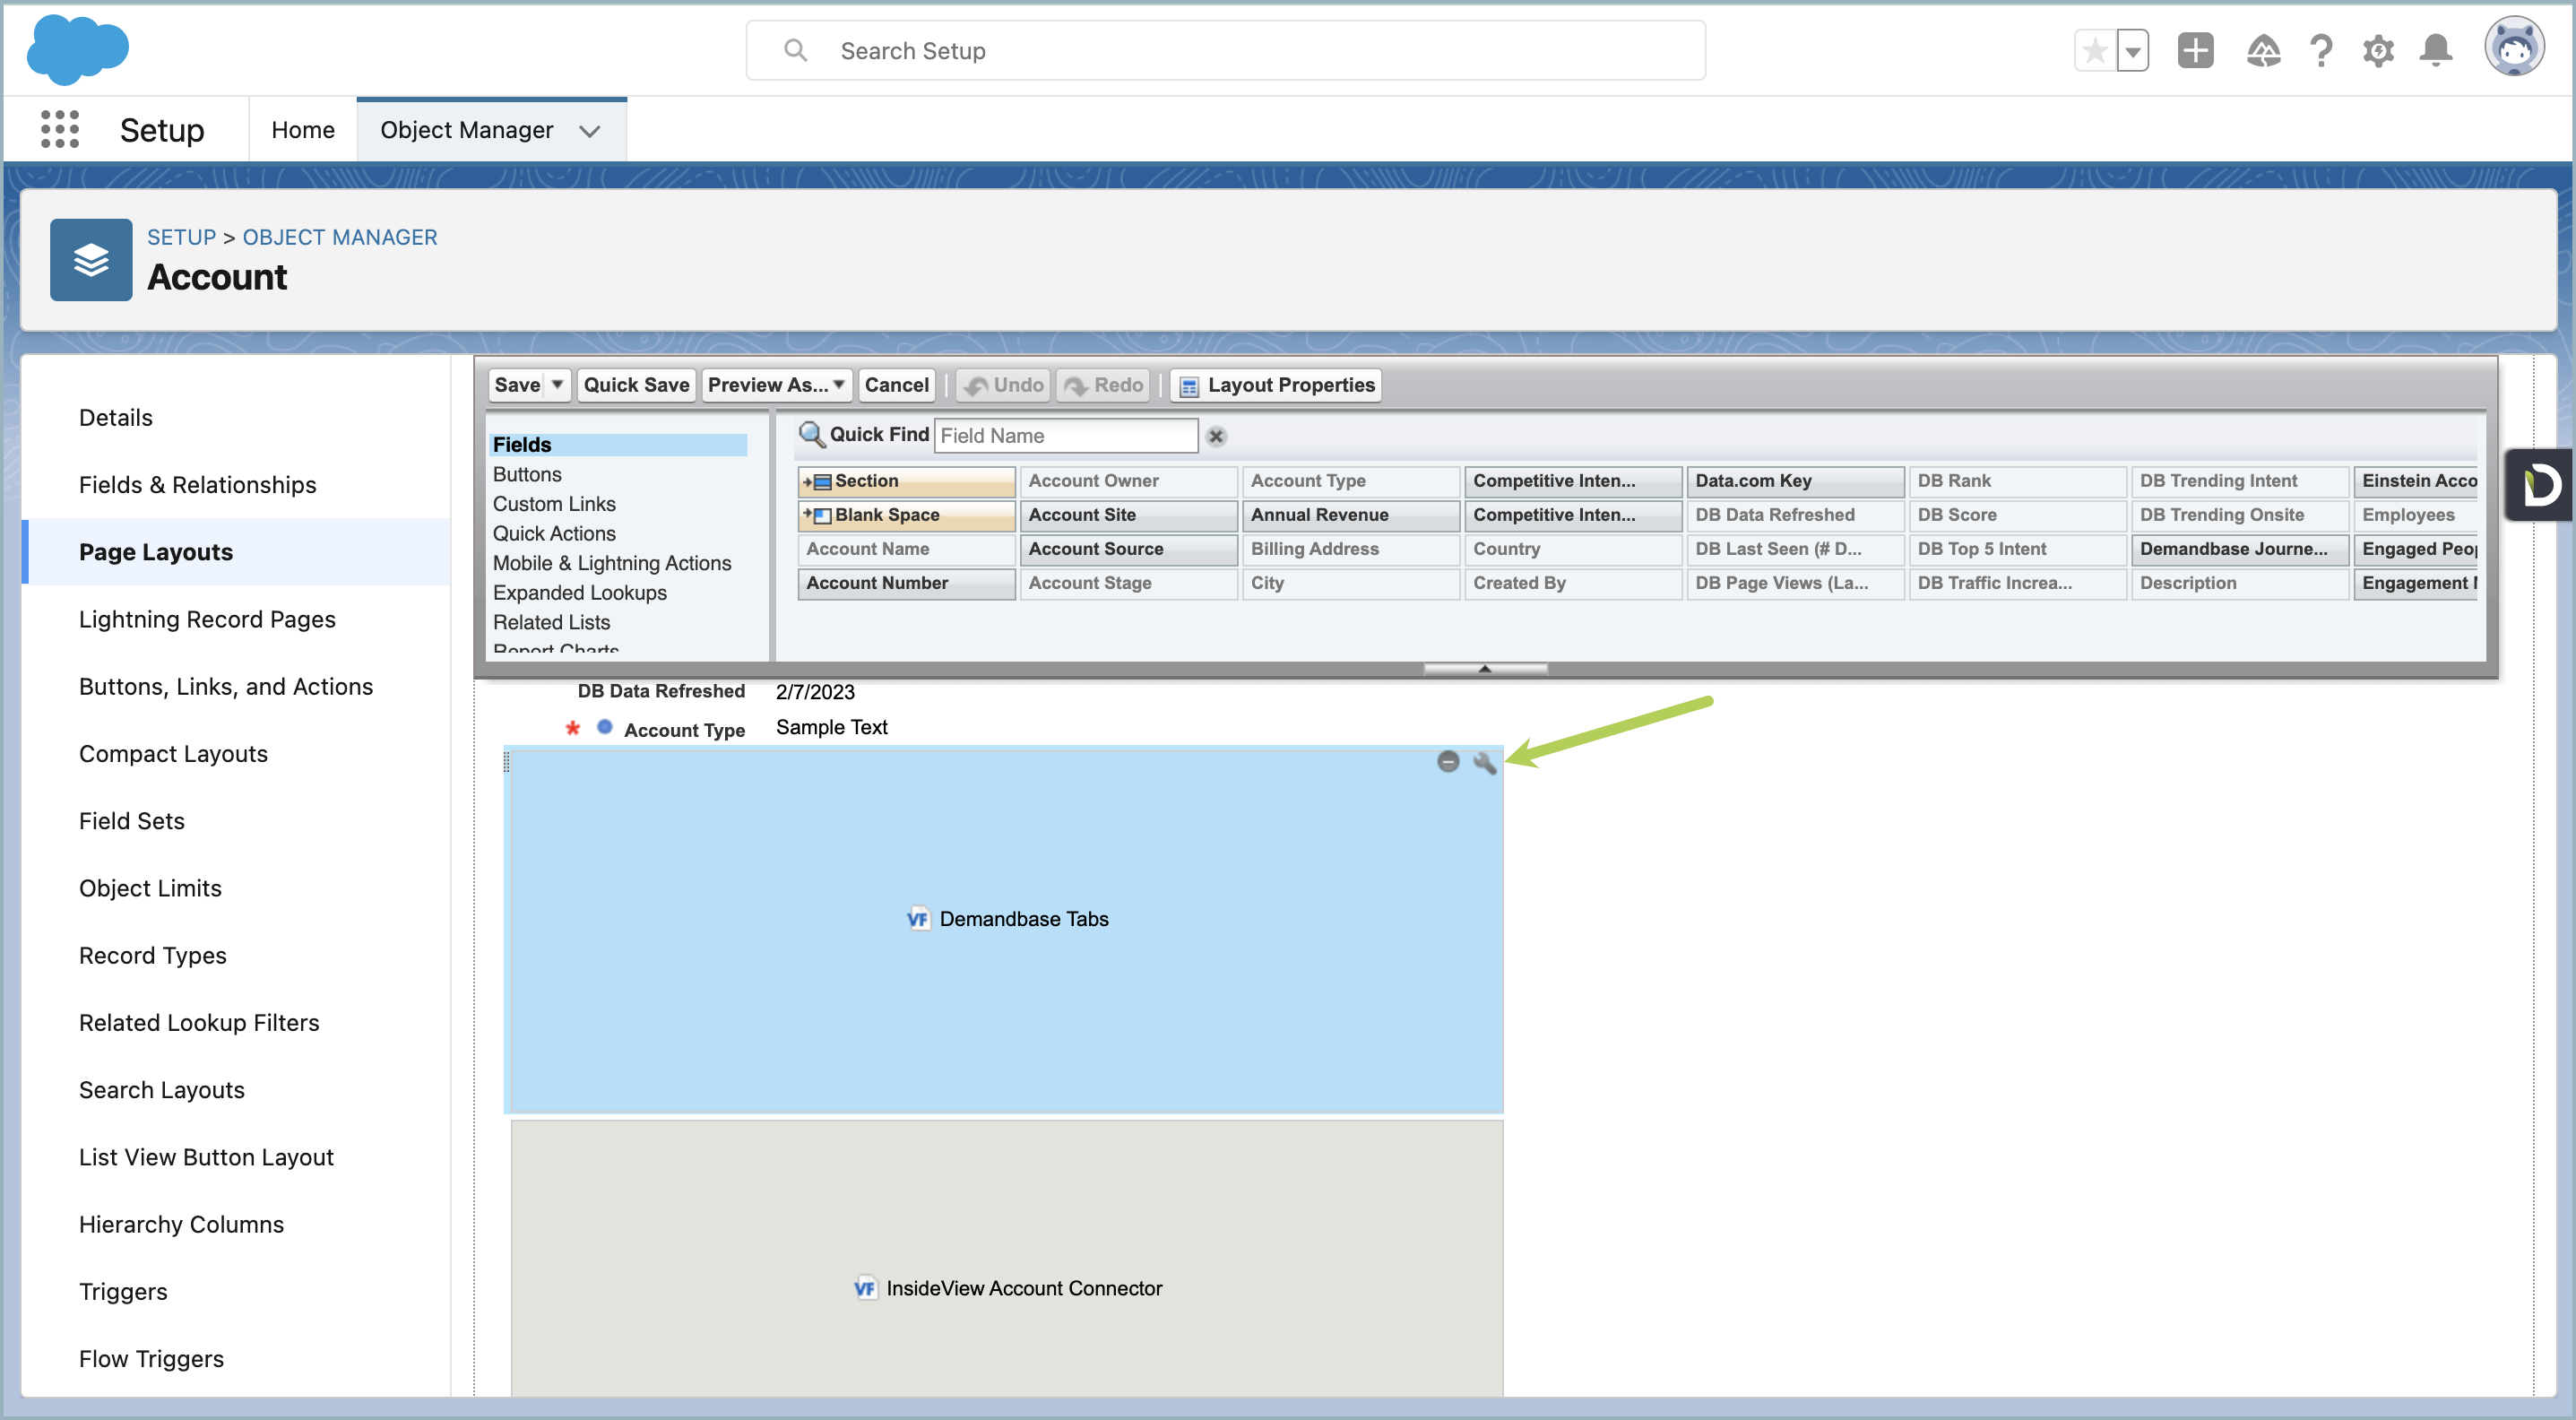The image size is (2576, 1420).
Task: Click in the Search Setup field
Action: [1225, 51]
